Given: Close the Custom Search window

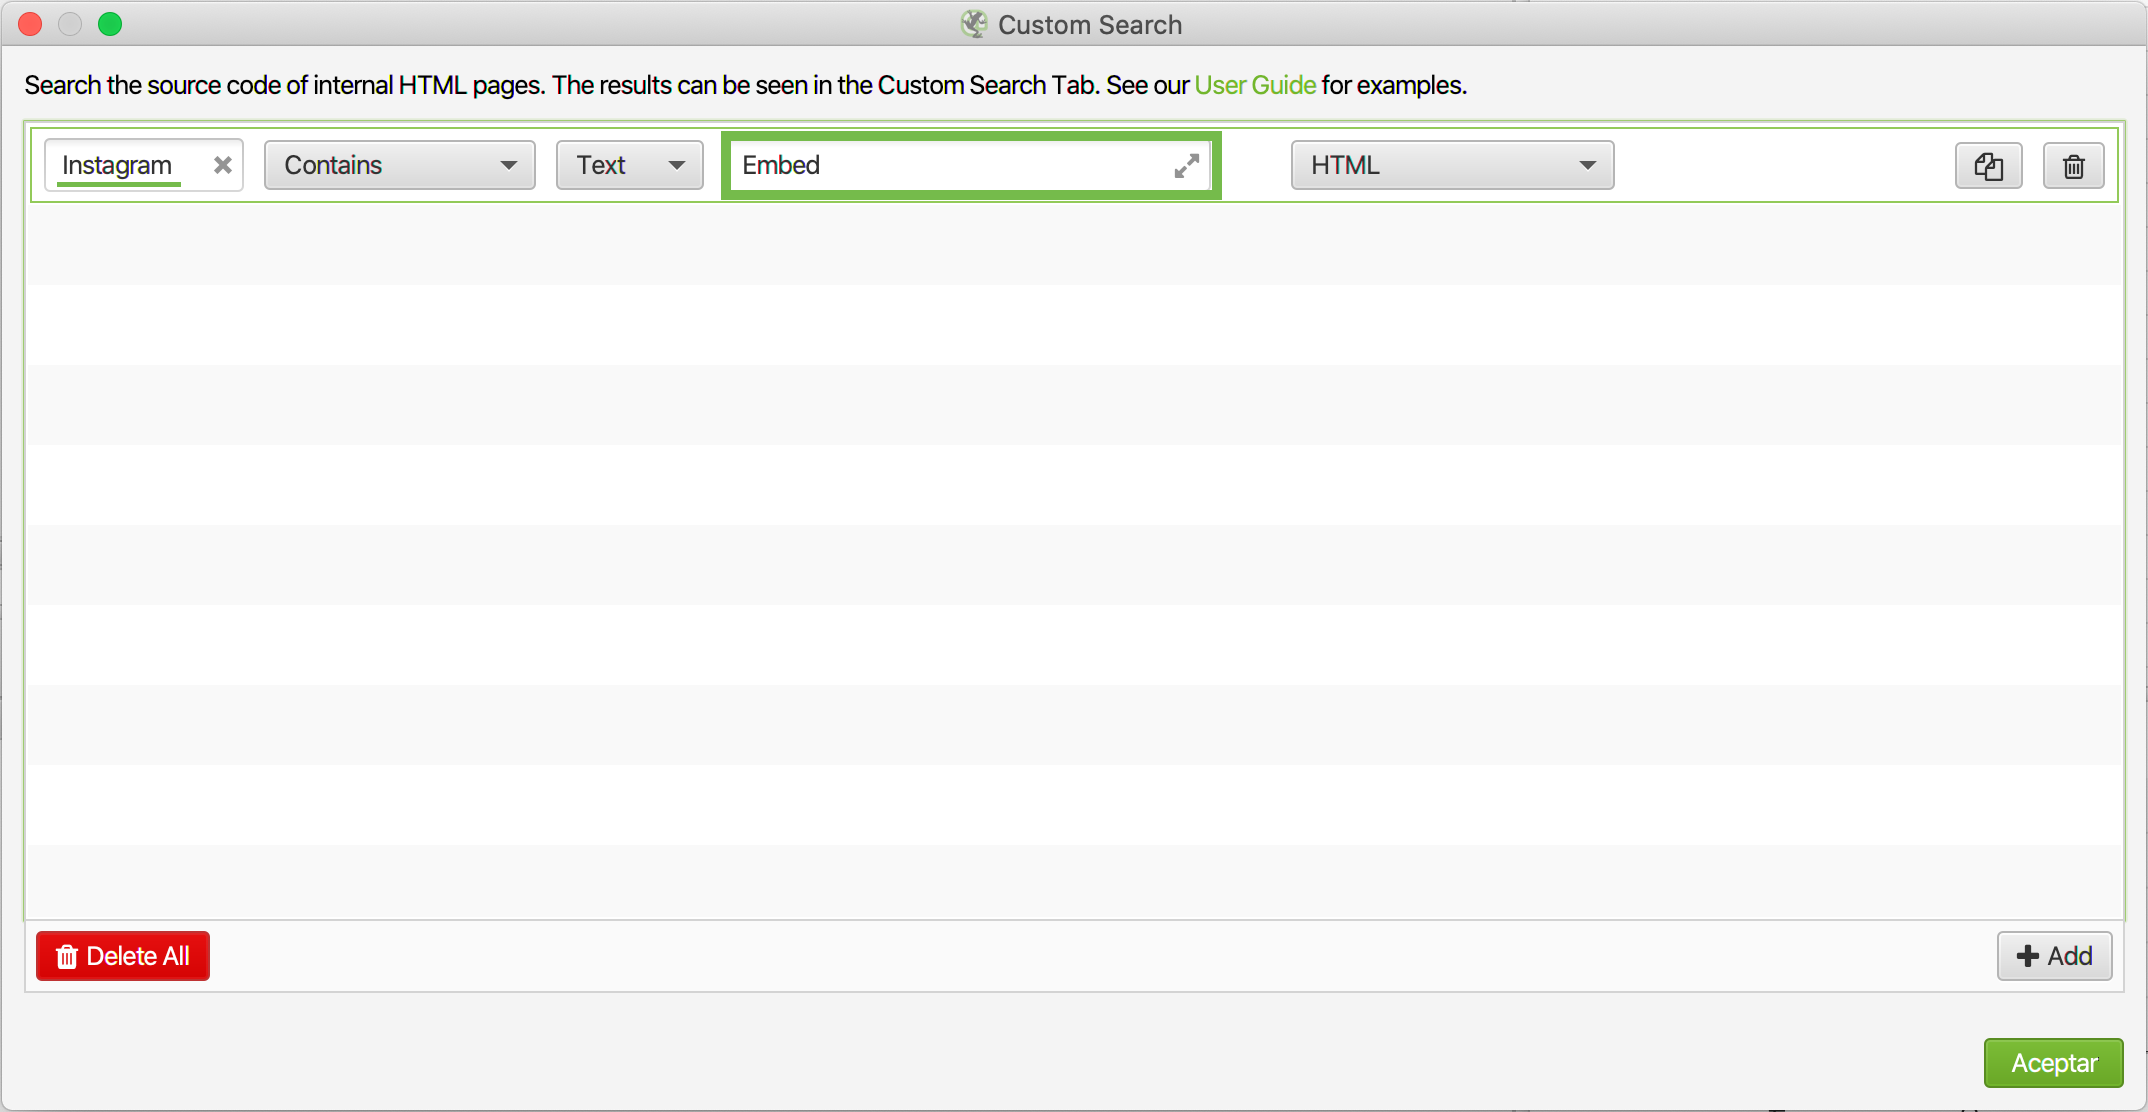Looking at the screenshot, I should (x=30, y=24).
